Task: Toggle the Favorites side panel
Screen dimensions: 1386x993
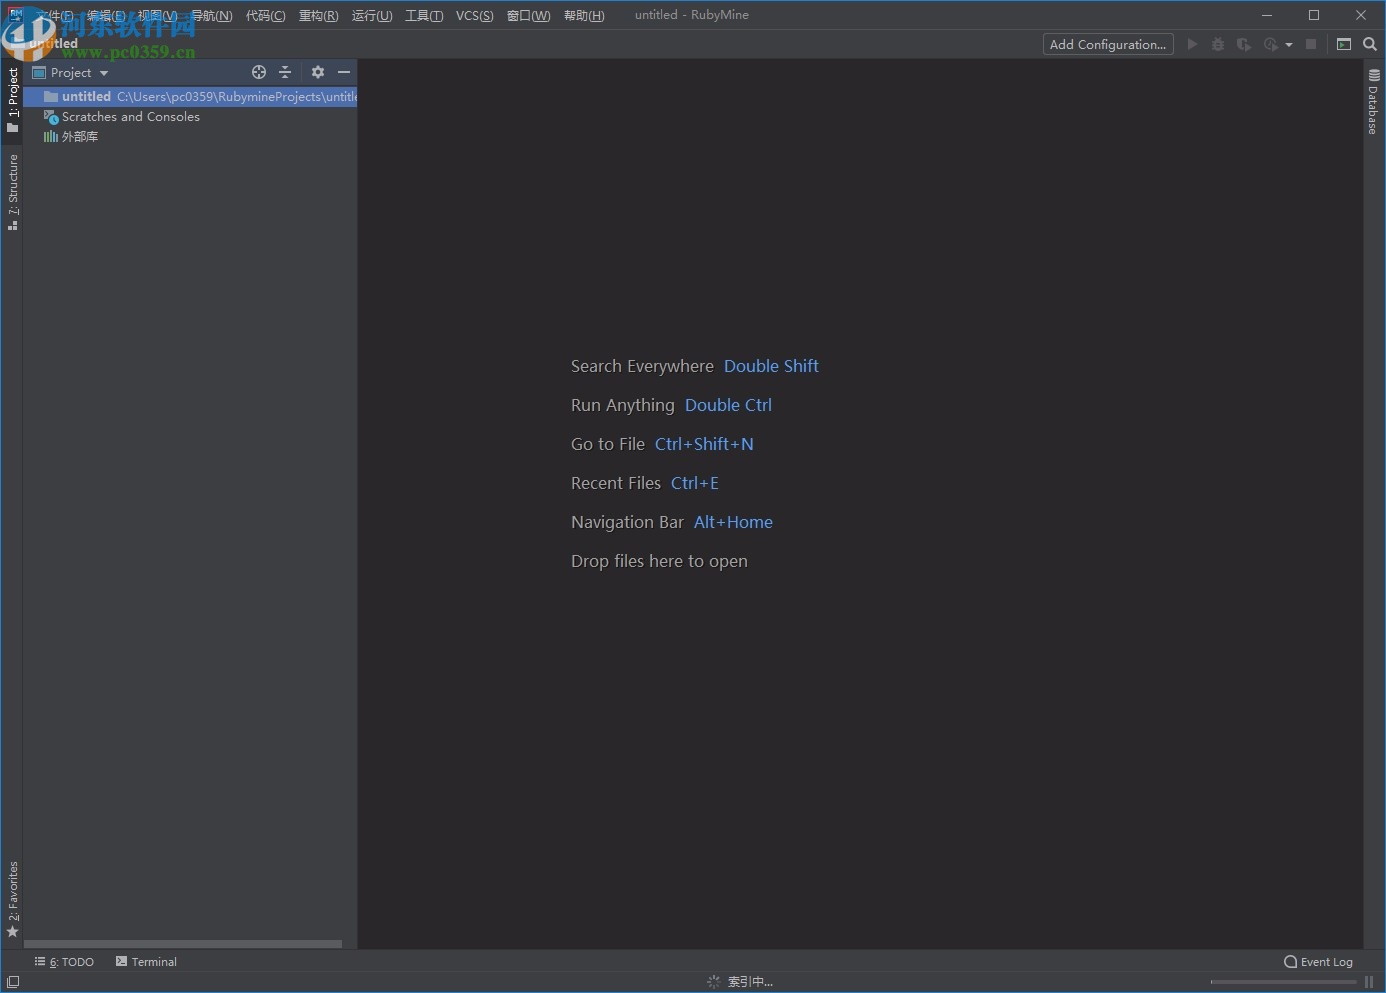Action: click(13, 898)
